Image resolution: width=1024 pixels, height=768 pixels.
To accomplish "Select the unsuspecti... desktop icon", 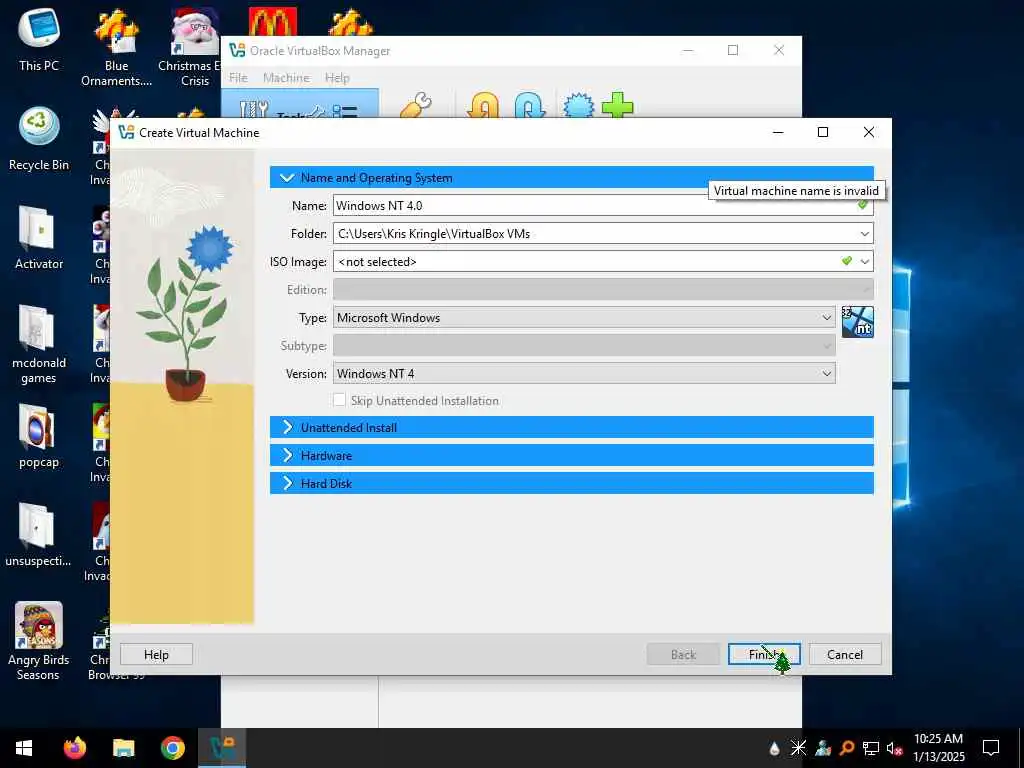I will pyautogui.click(x=39, y=535).
